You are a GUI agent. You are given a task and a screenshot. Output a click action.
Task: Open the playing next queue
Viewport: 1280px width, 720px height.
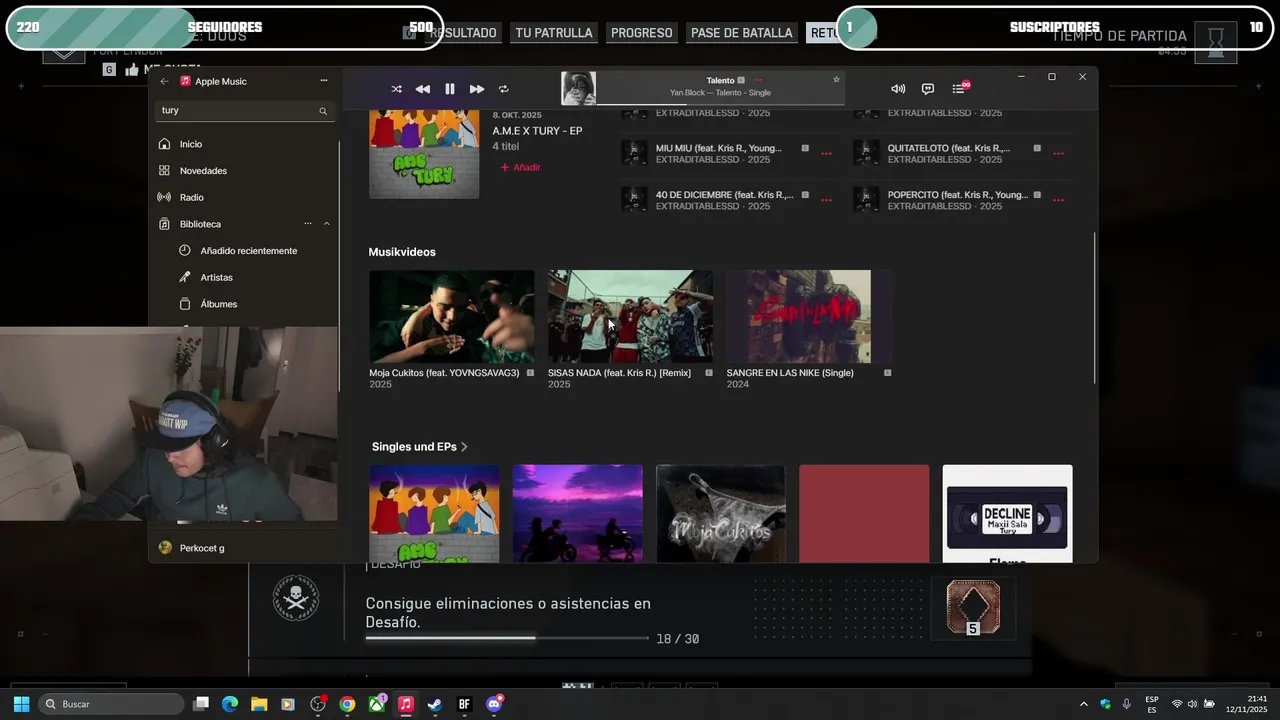coord(960,88)
